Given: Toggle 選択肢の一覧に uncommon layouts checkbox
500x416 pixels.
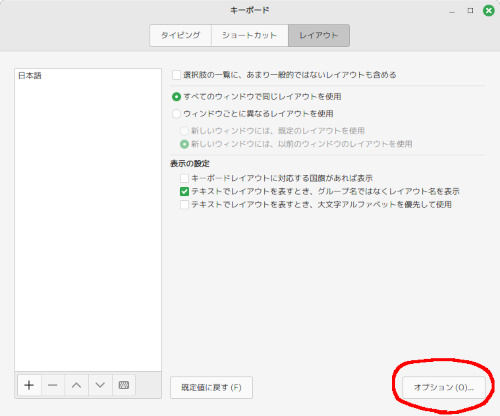Looking at the screenshot, I should [x=176, y=75].
